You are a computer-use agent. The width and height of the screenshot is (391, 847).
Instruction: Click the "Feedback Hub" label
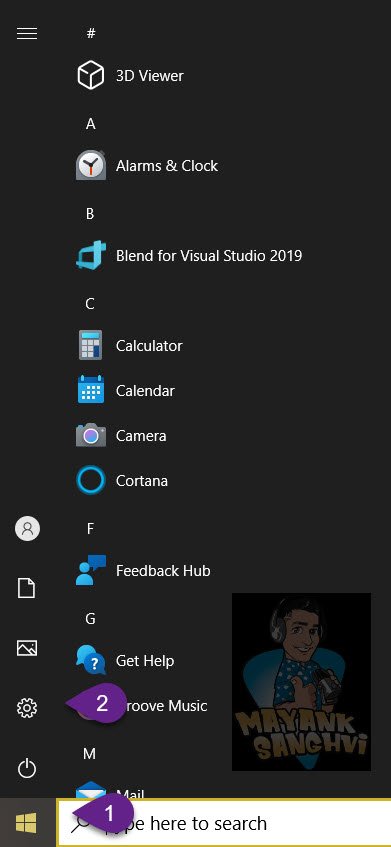coord(163,571)
